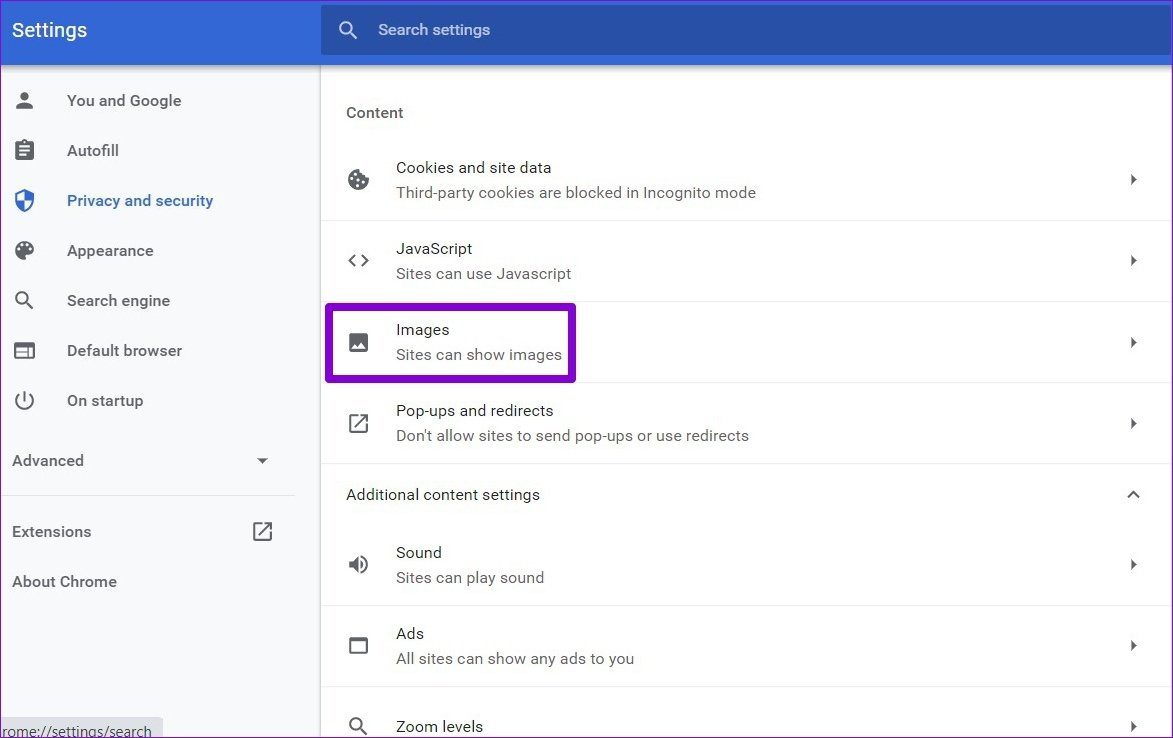Click the clipboard icon beside Autofill

coord(25,150)
